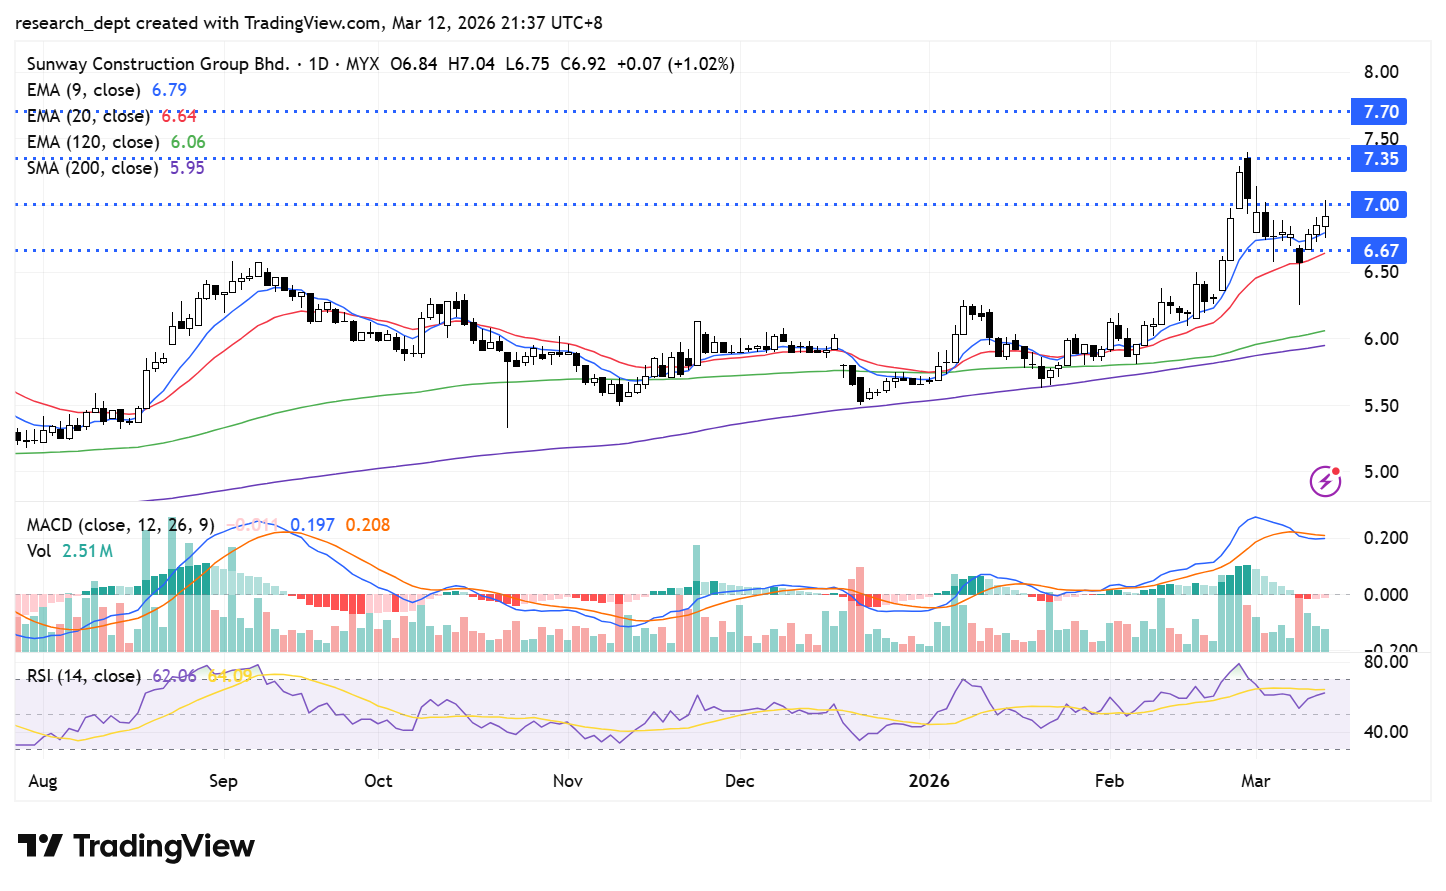
Task: Click the purple lightning bolt icon
Action: tap(1325, 481)
